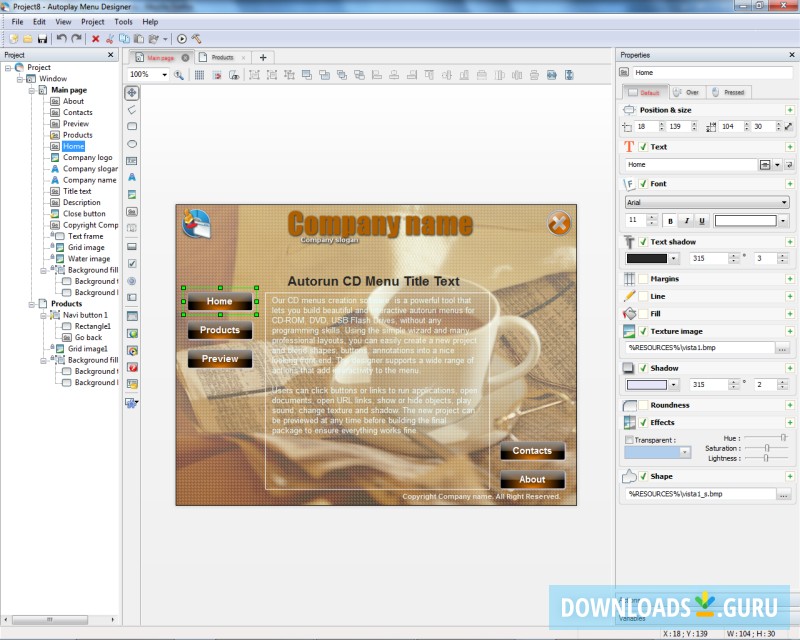Enable the Margins checkbox

pyautogui.click(x=643, y=279)
